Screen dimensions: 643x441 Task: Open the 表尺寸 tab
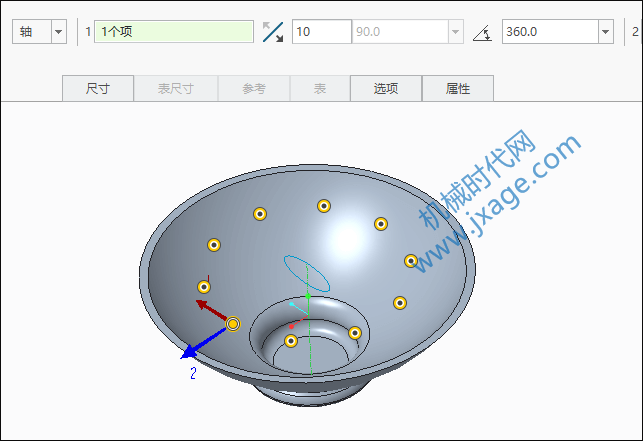176,88
